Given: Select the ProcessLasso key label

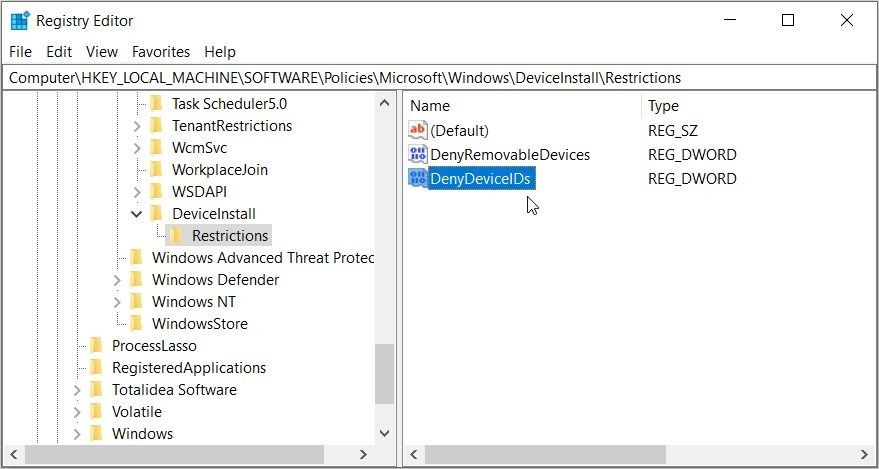Looking at the screenshot, I should click(154, 345).
